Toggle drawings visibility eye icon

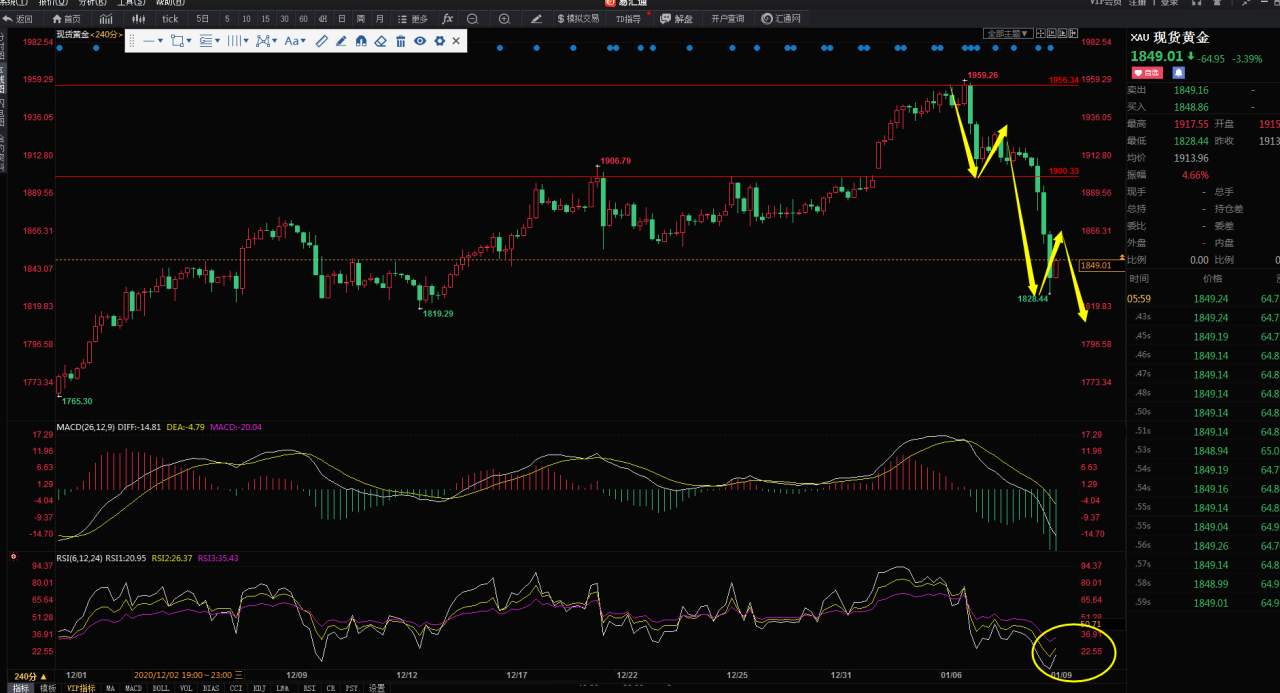(420, 41)
